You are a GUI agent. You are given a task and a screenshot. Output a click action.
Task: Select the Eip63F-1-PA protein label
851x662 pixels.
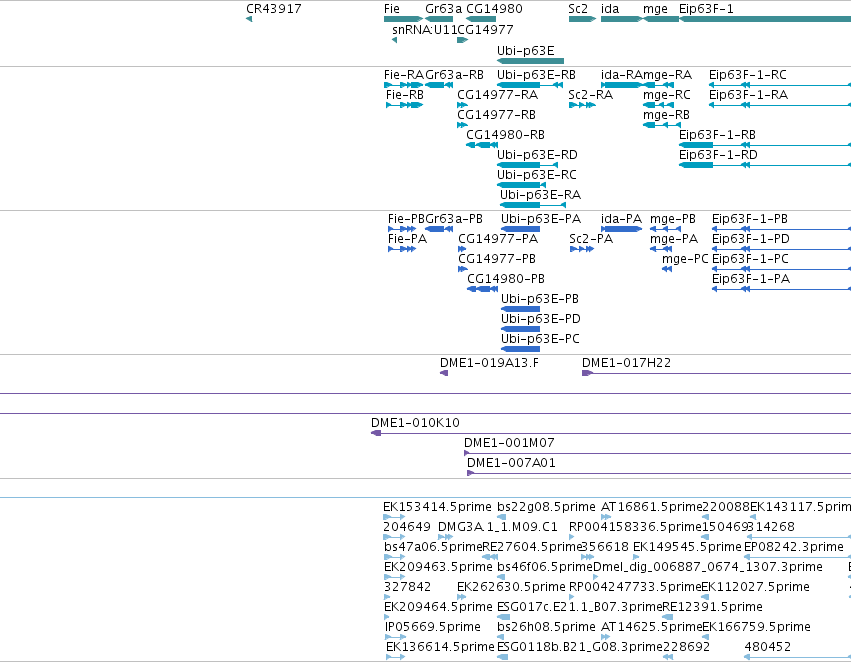751,279
